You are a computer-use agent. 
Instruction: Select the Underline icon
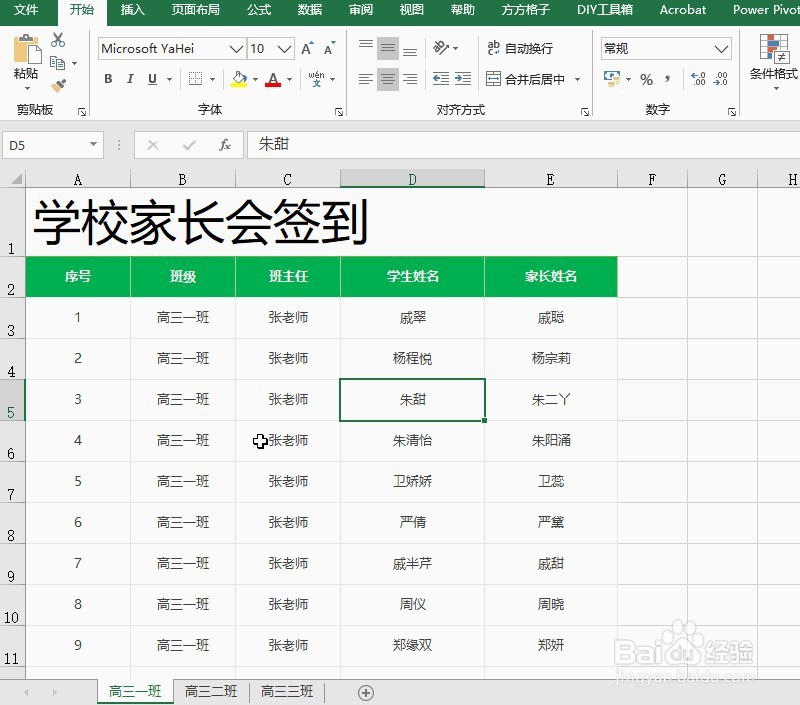click(x=152, y=78)
